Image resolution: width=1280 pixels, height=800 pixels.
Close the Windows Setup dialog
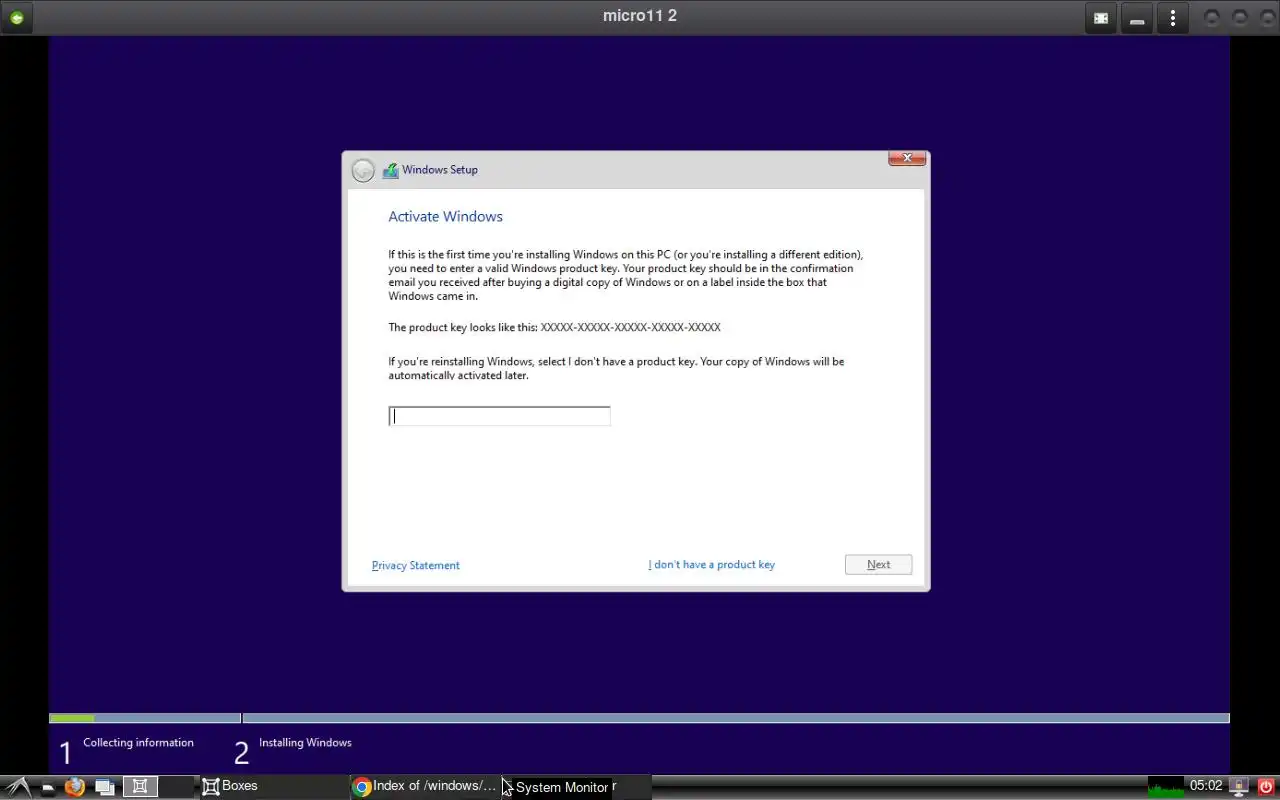(907, 158)
